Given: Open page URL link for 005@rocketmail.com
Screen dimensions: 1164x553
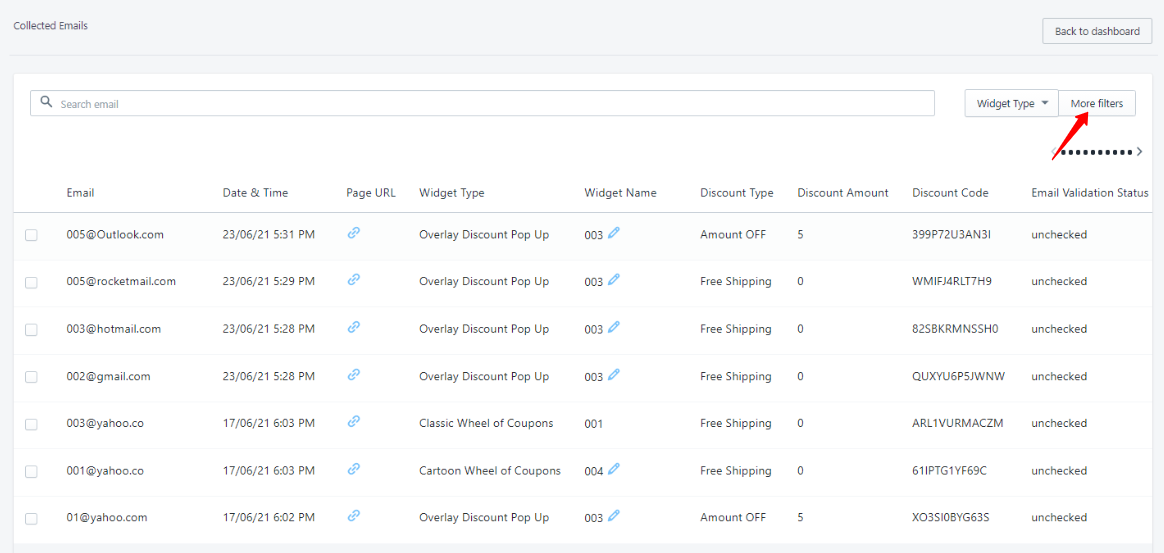Looking at the screenshot, I should [x=354, y=280].
